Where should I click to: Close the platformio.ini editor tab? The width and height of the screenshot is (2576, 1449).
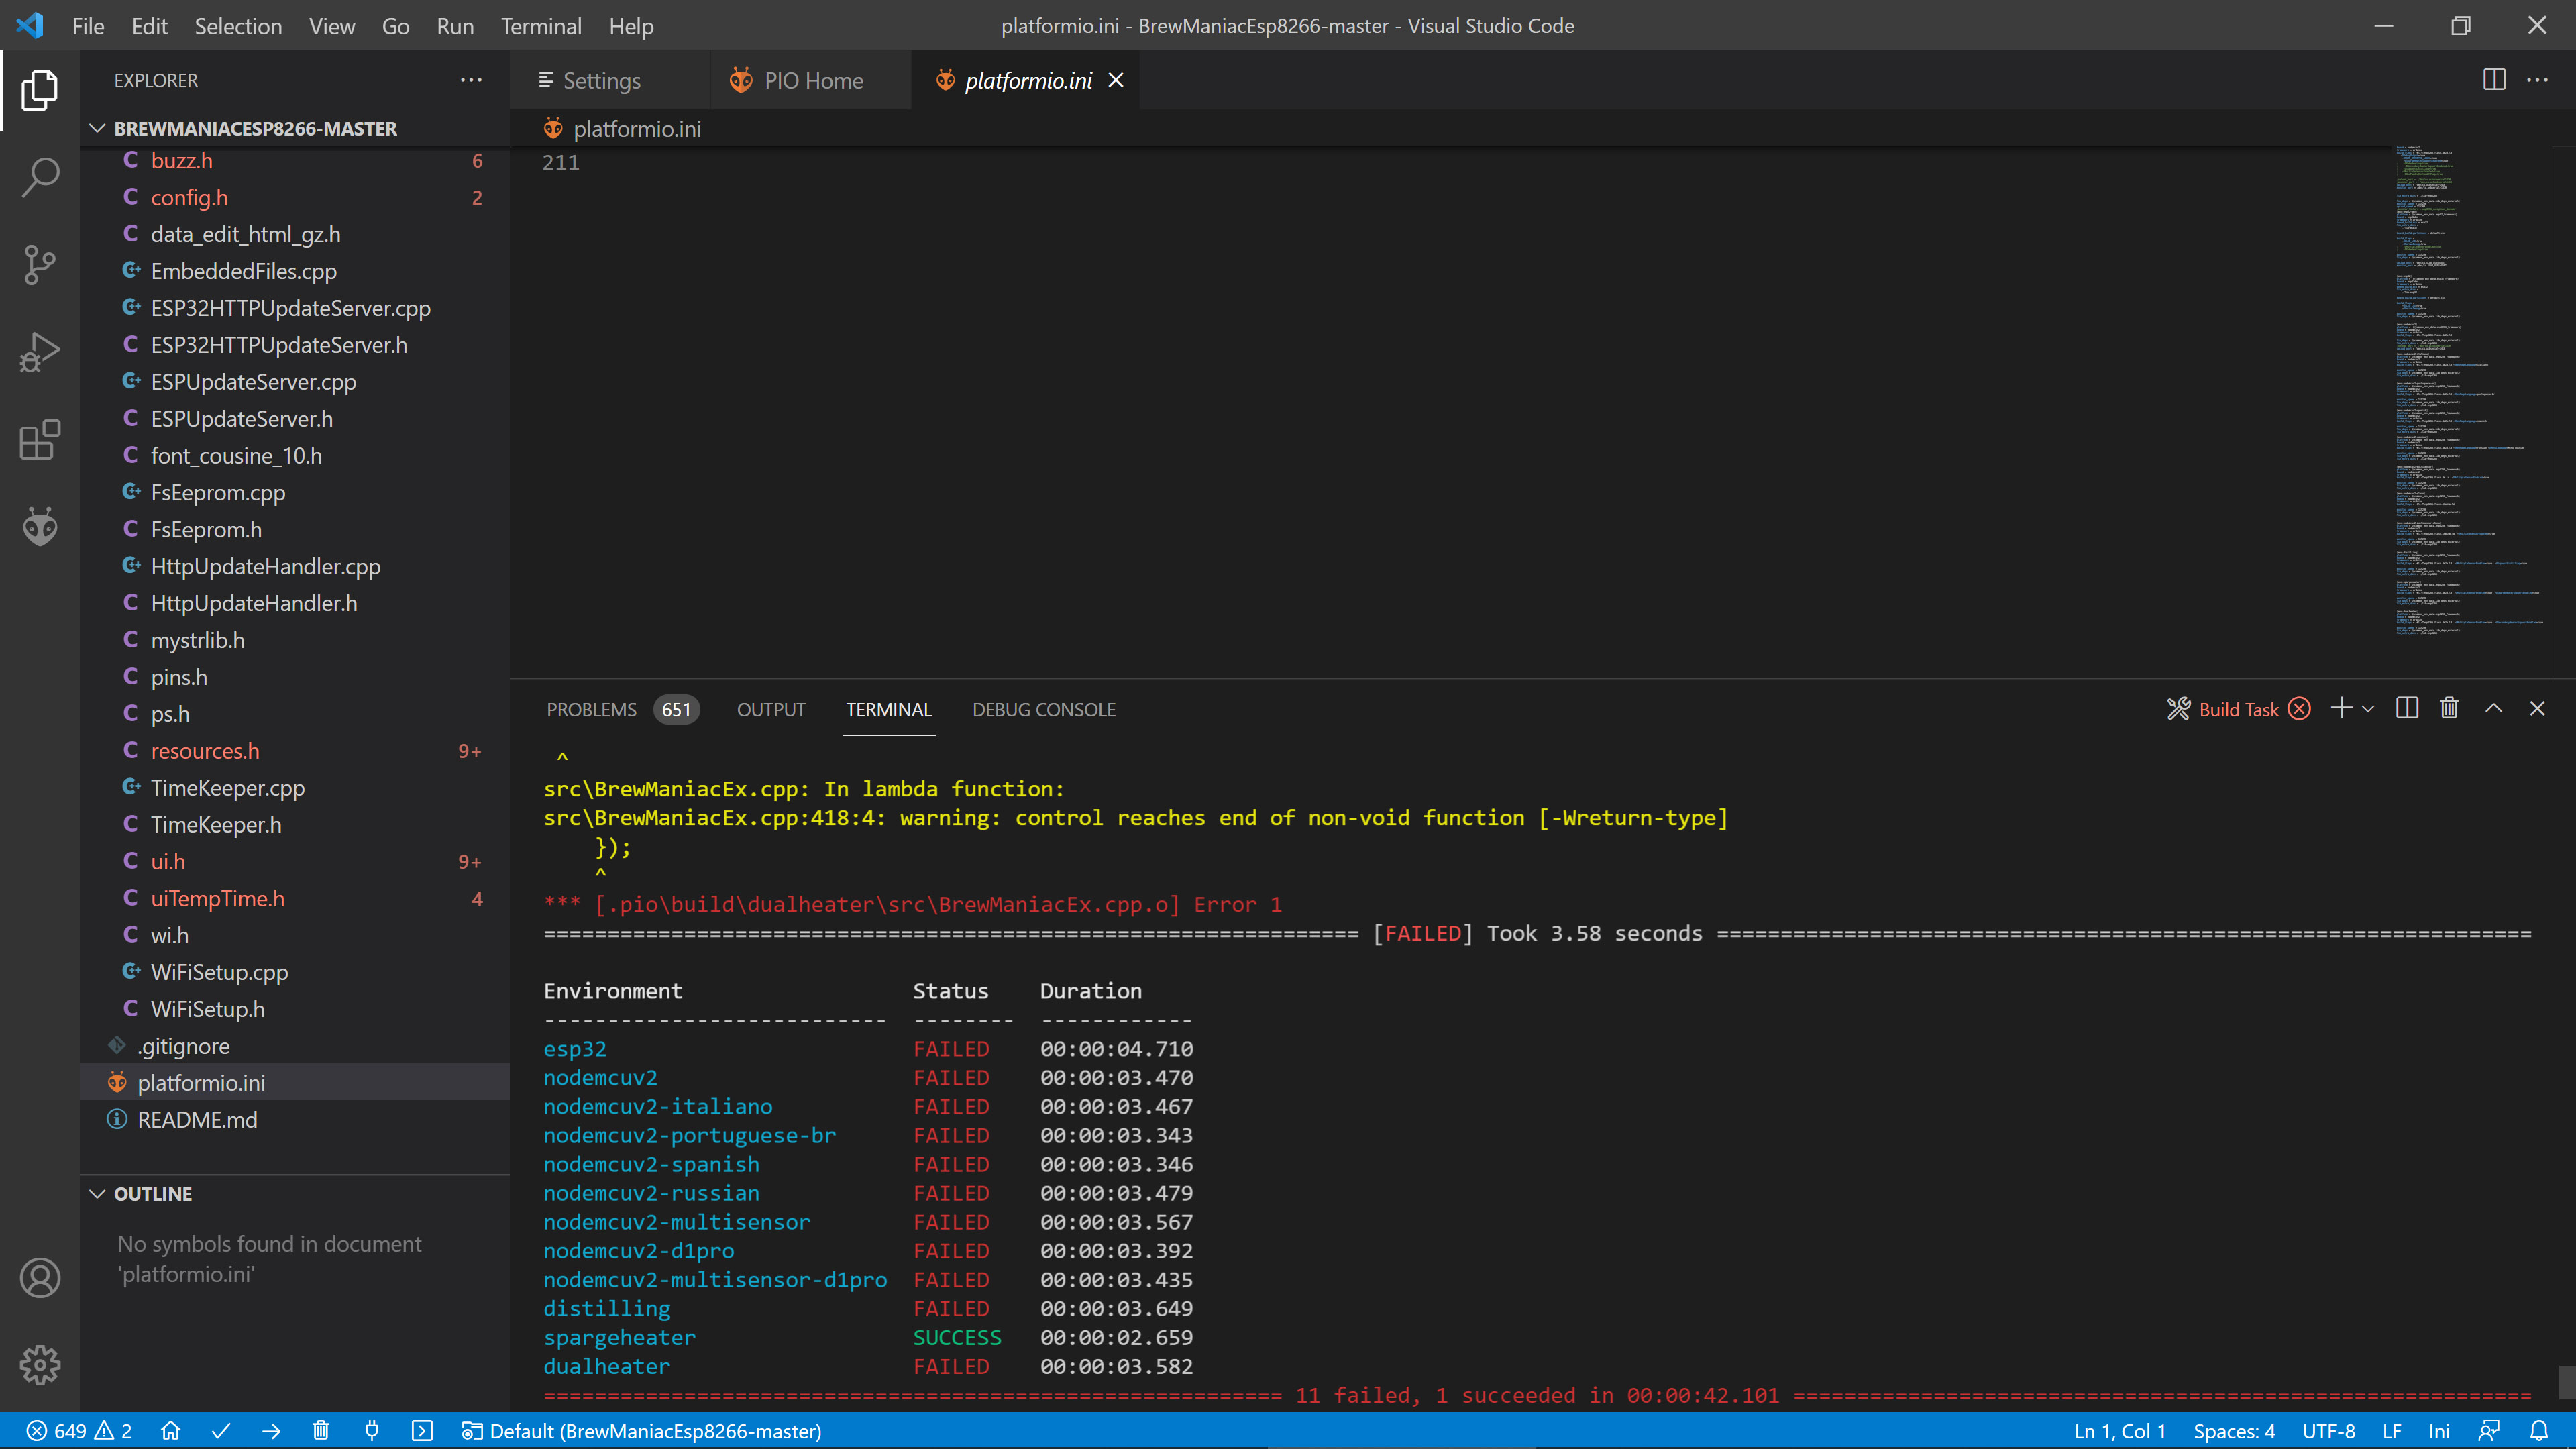click(1116, 80)
